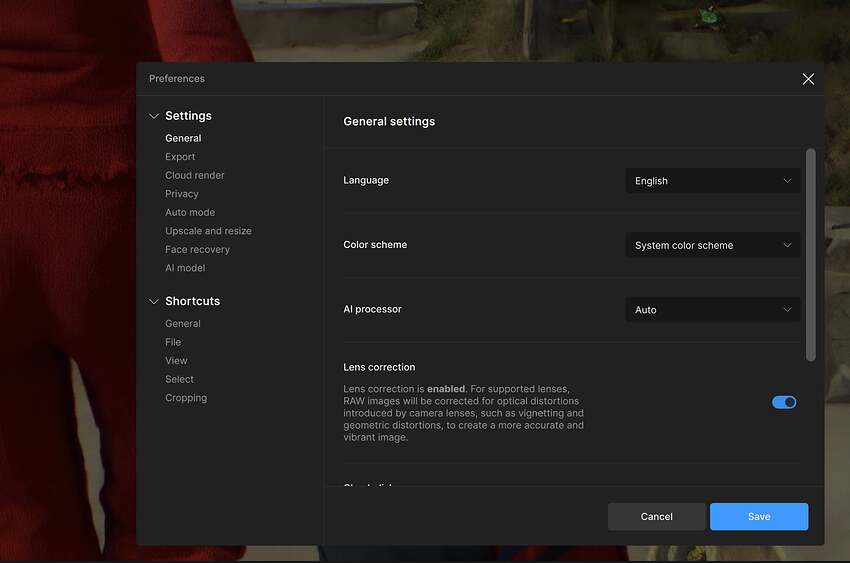The height and width of the screenshot is (563, 850).
Task: Click the blue Save button
Action: point(758,516)
